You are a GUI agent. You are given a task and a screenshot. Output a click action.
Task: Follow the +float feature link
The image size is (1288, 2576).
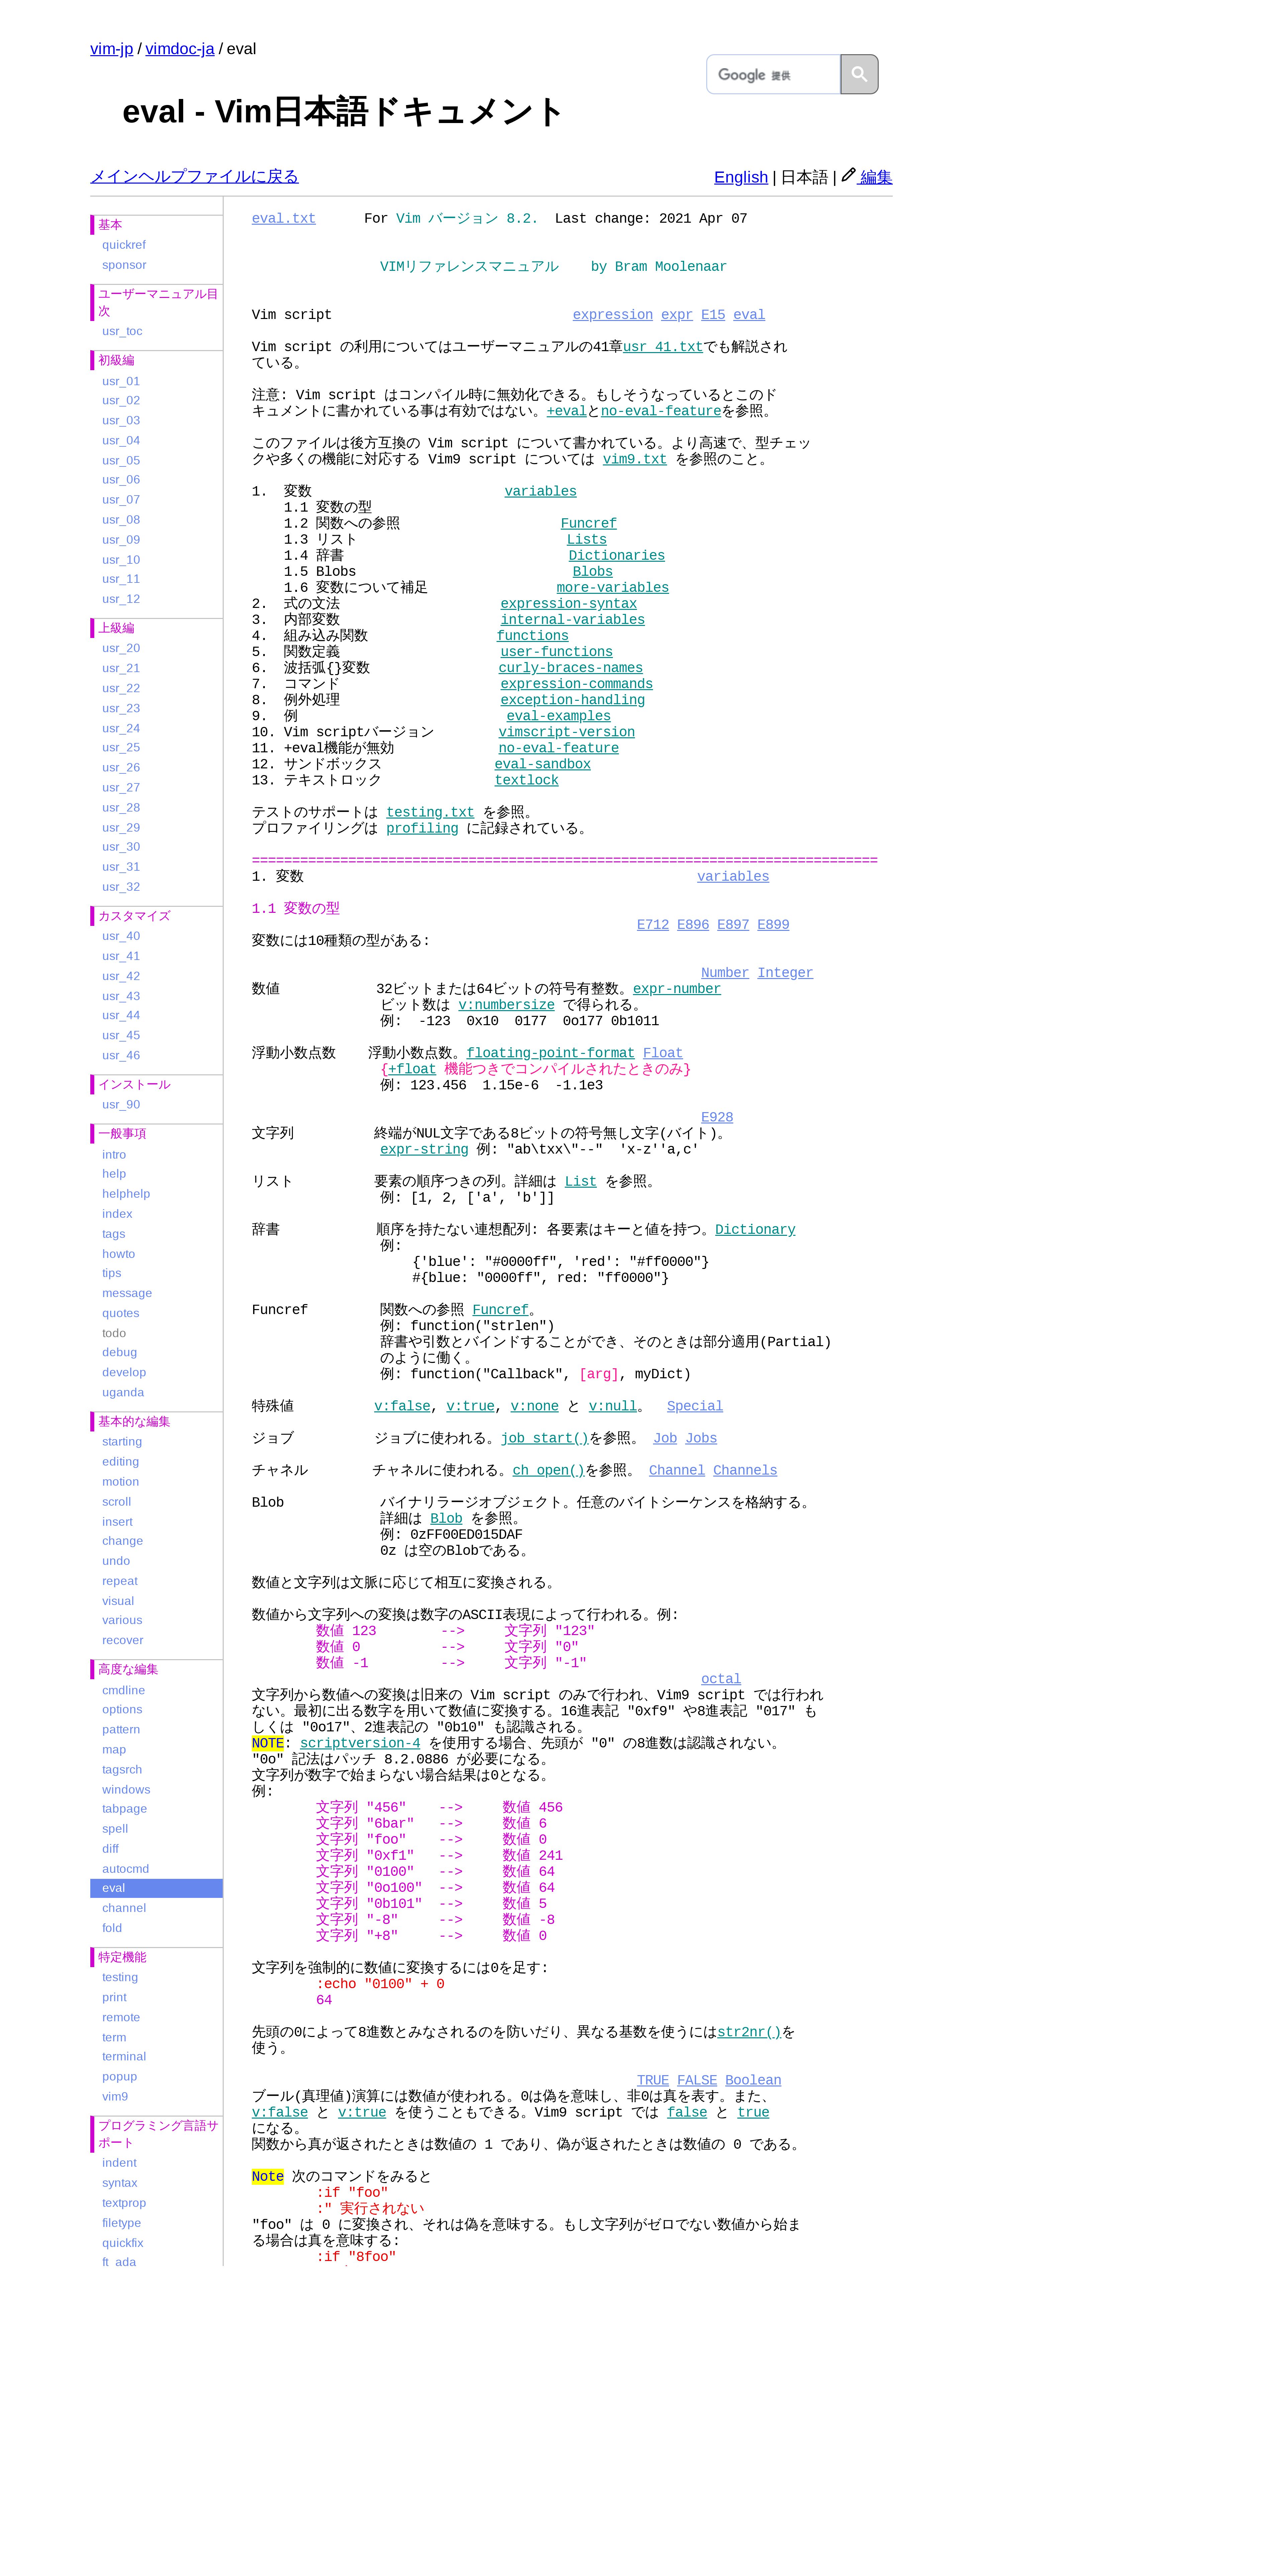[412, 1069]
